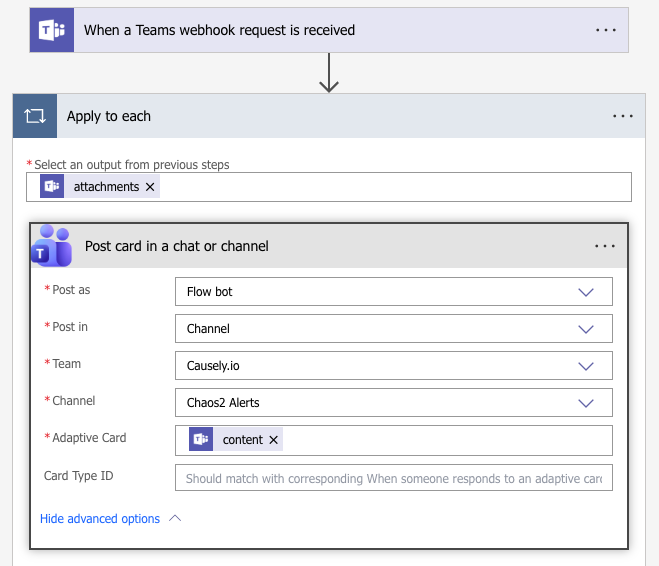The width and height of the screenshot is (659, 566).
Task: Click the Teams icon in content token
Action: pos(201,440)
